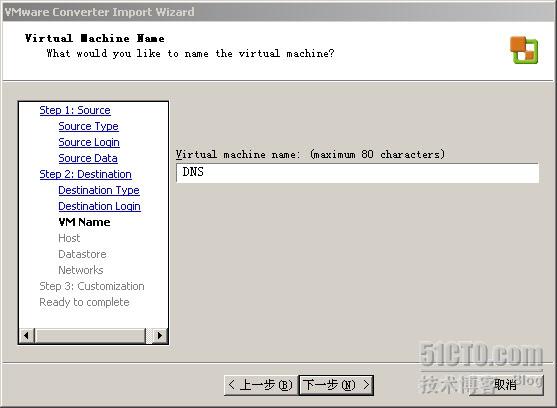Screen dimensions: 557x408
Task: Click the Virtual machine name label
Action: click(x=310, y=154)
